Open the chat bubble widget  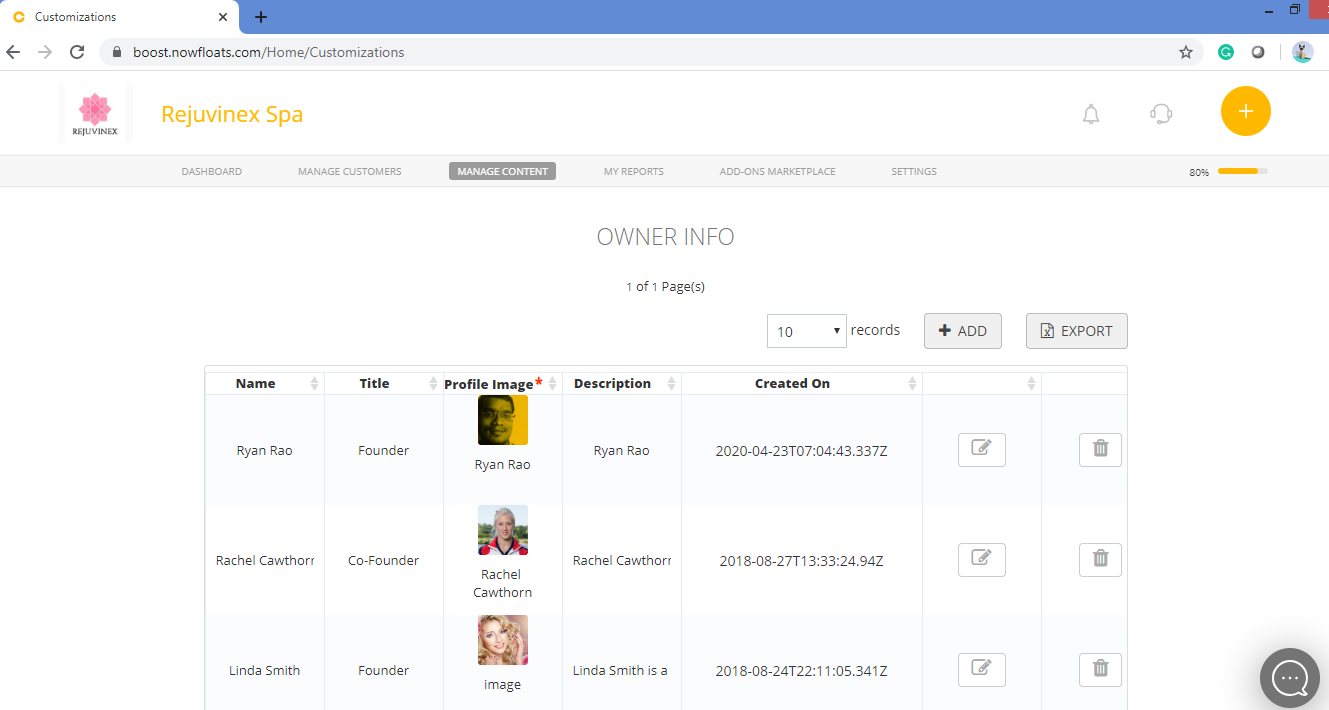click(x=1290, y=678)
